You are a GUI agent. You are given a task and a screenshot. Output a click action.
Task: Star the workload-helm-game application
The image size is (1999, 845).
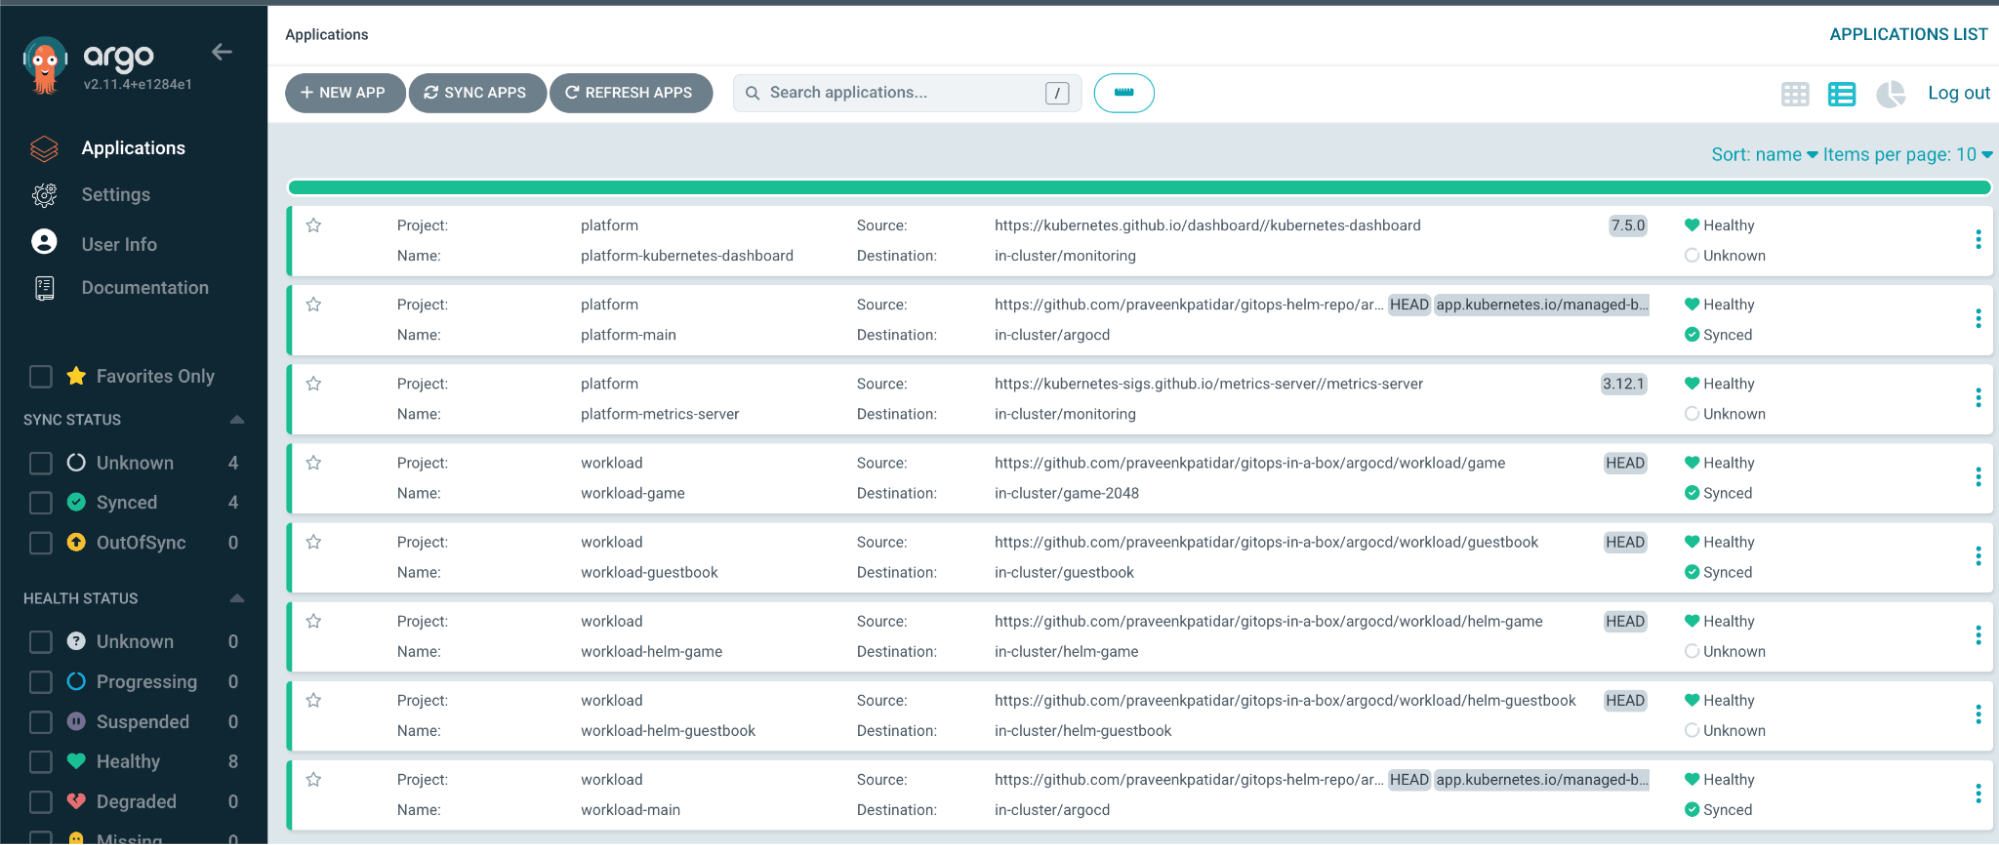point(314,621)
